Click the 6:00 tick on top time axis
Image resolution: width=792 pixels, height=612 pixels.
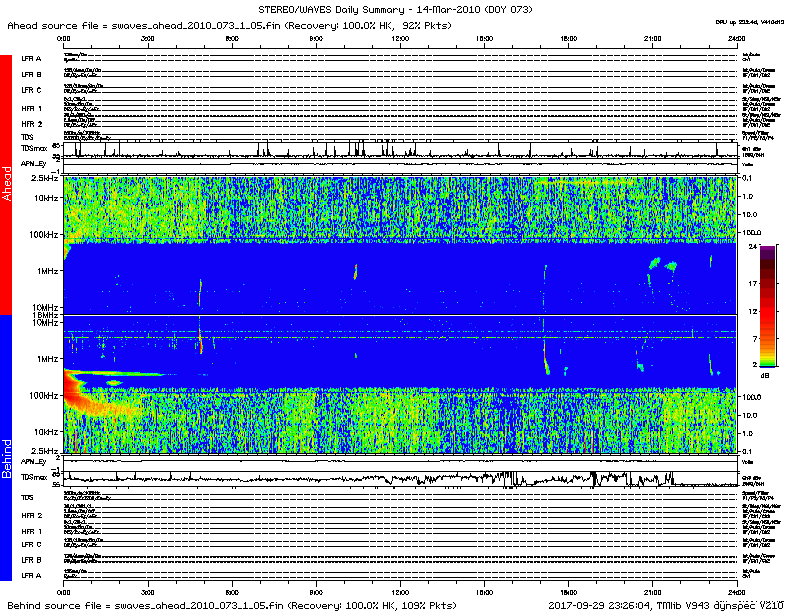click(232, 38)
